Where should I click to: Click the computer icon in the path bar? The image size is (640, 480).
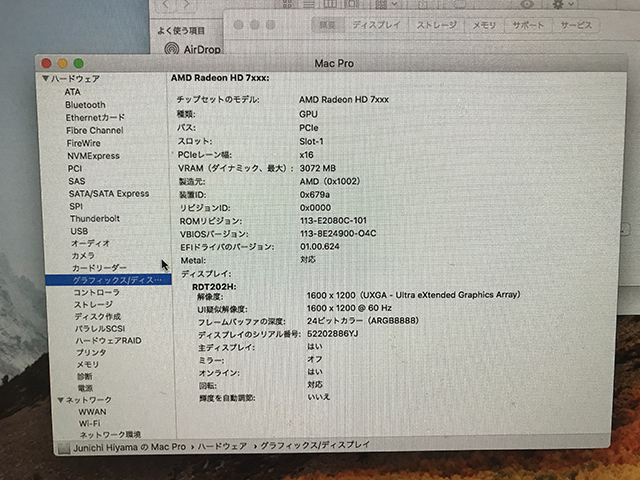64,448
